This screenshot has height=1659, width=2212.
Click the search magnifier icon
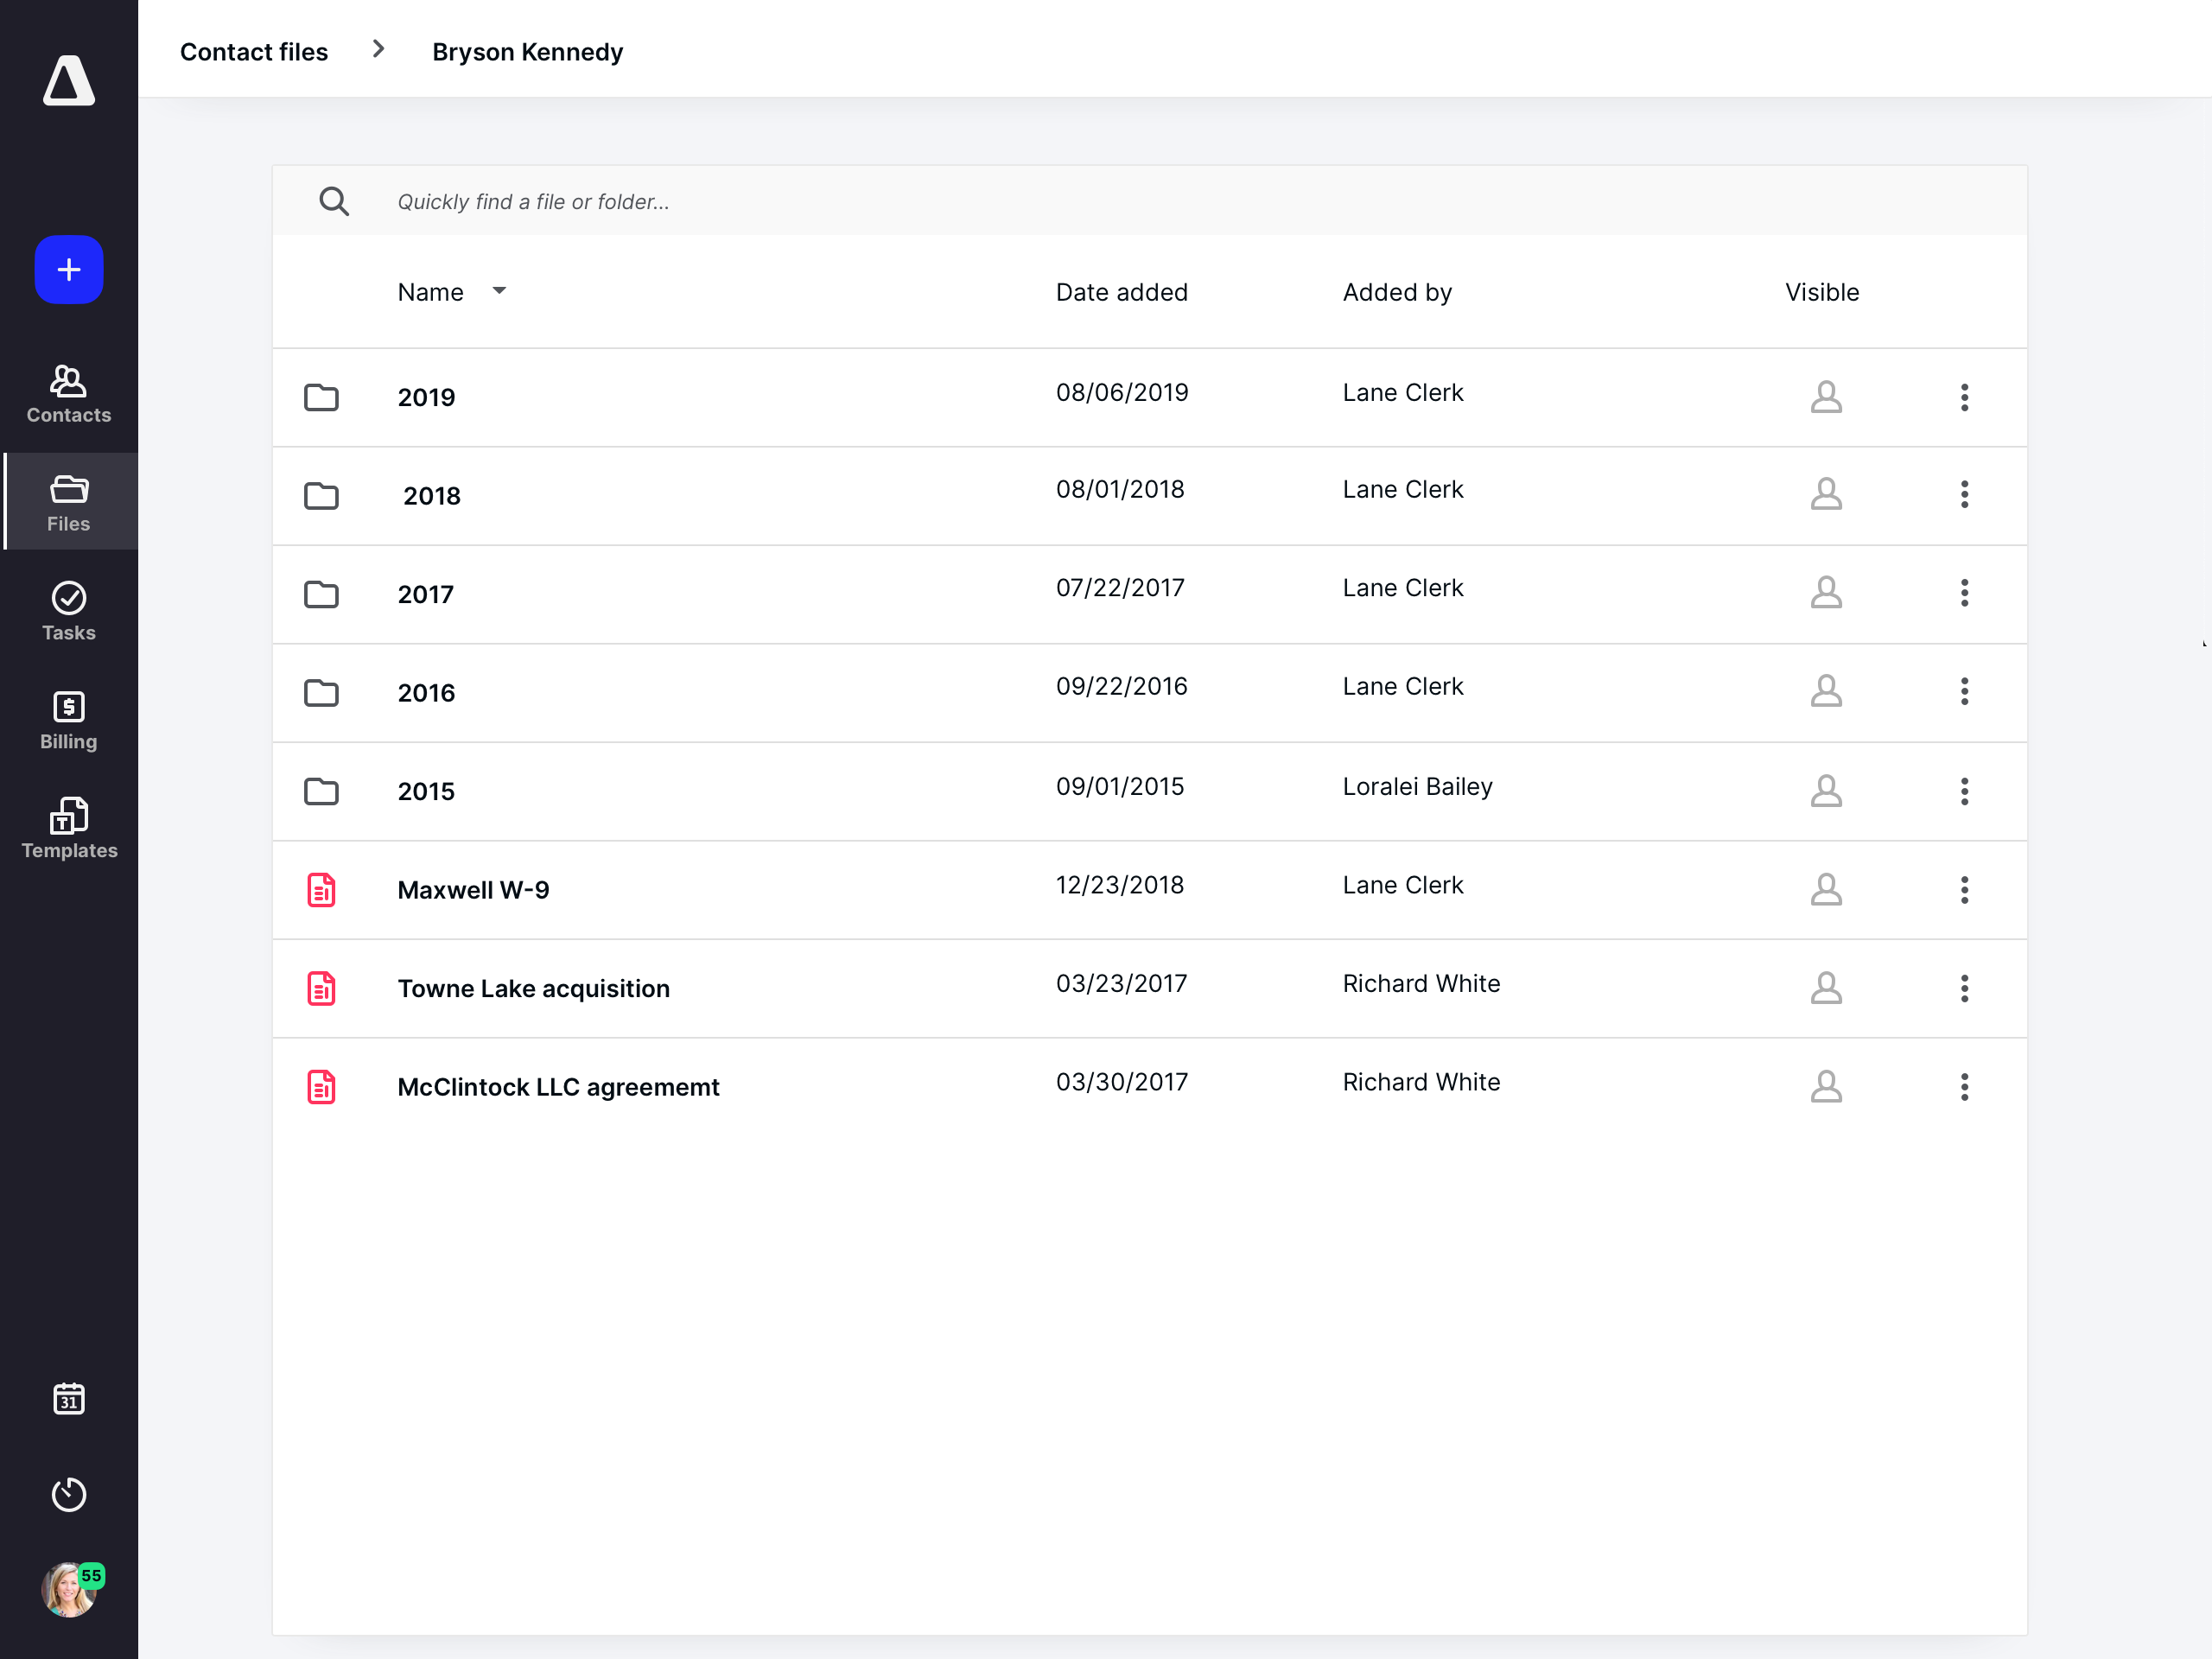click(334, 202)
